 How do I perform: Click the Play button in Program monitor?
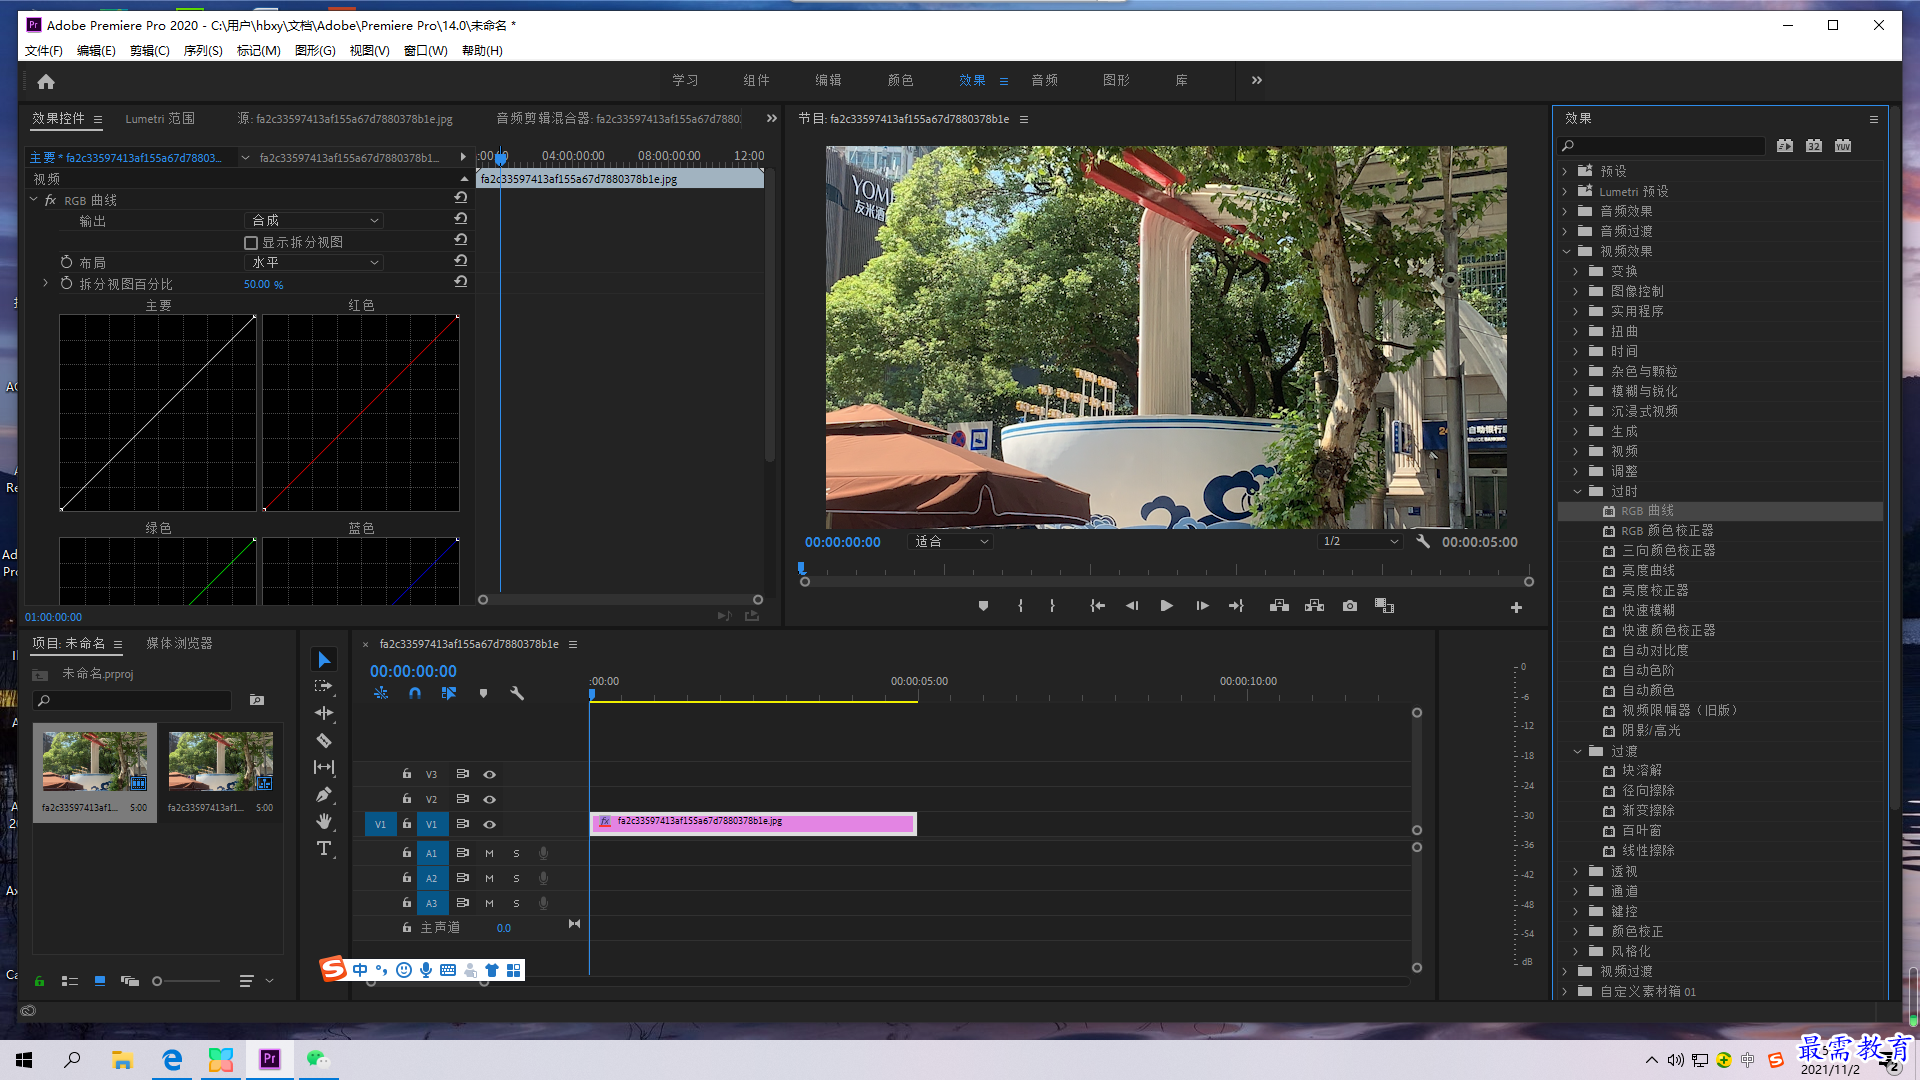pos(1166,606)
